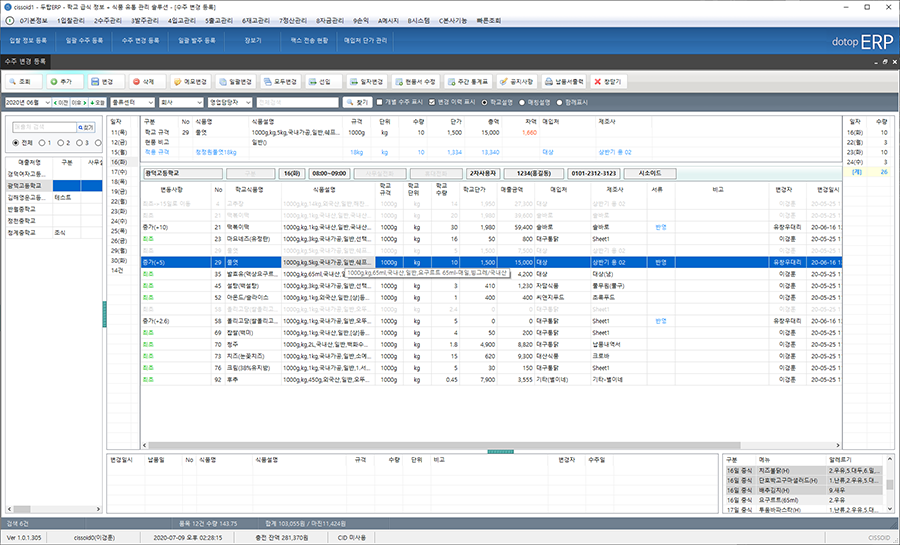Click the 수주 변경 등록 shortcut button
Viewport: 900px width, 545px height.
click(x=140, y=43)
